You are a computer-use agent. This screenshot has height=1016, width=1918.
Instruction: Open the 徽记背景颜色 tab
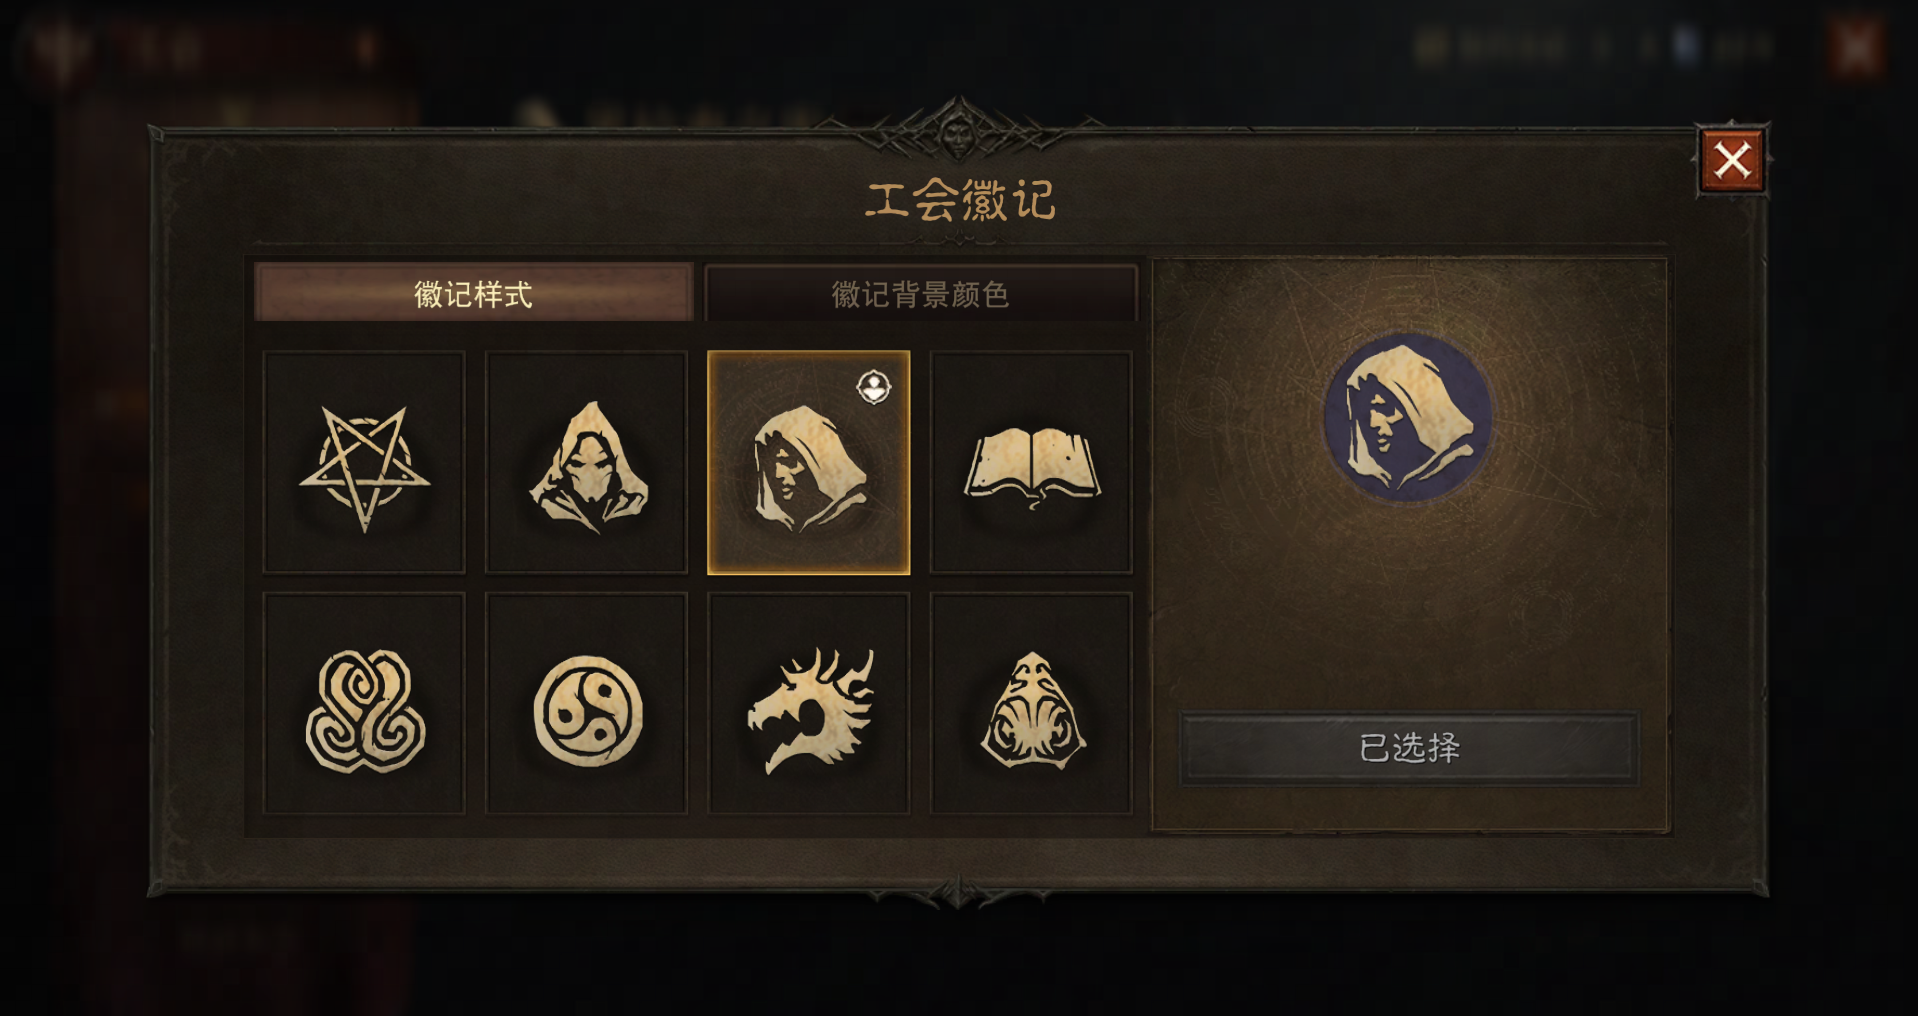[921, 293]
